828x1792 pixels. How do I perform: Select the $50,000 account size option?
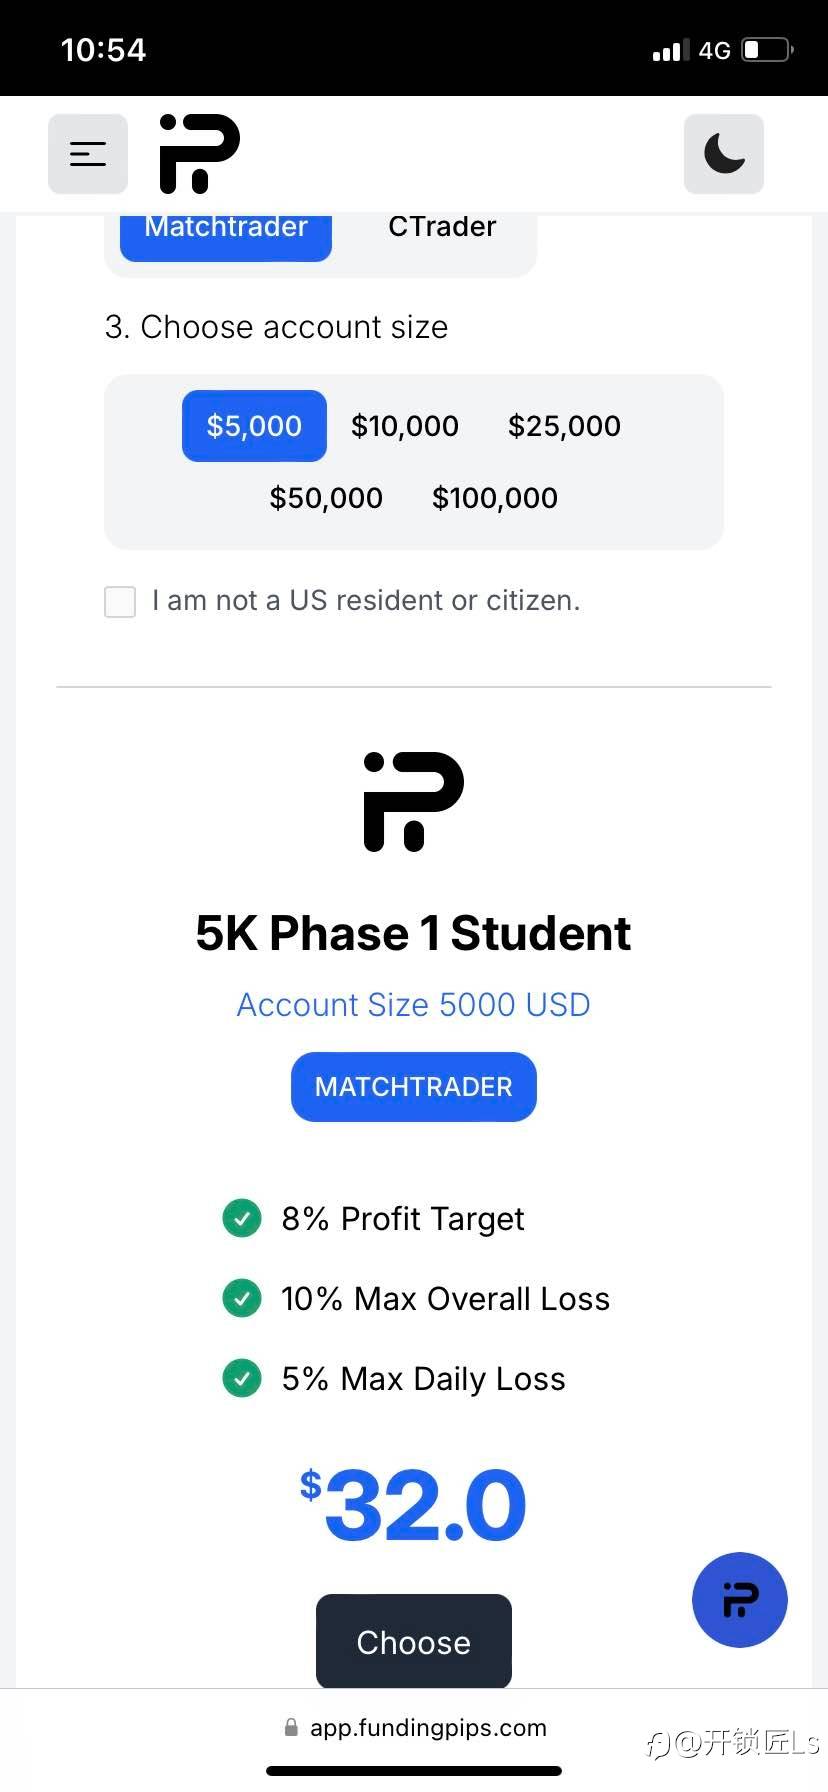(326, 498)
